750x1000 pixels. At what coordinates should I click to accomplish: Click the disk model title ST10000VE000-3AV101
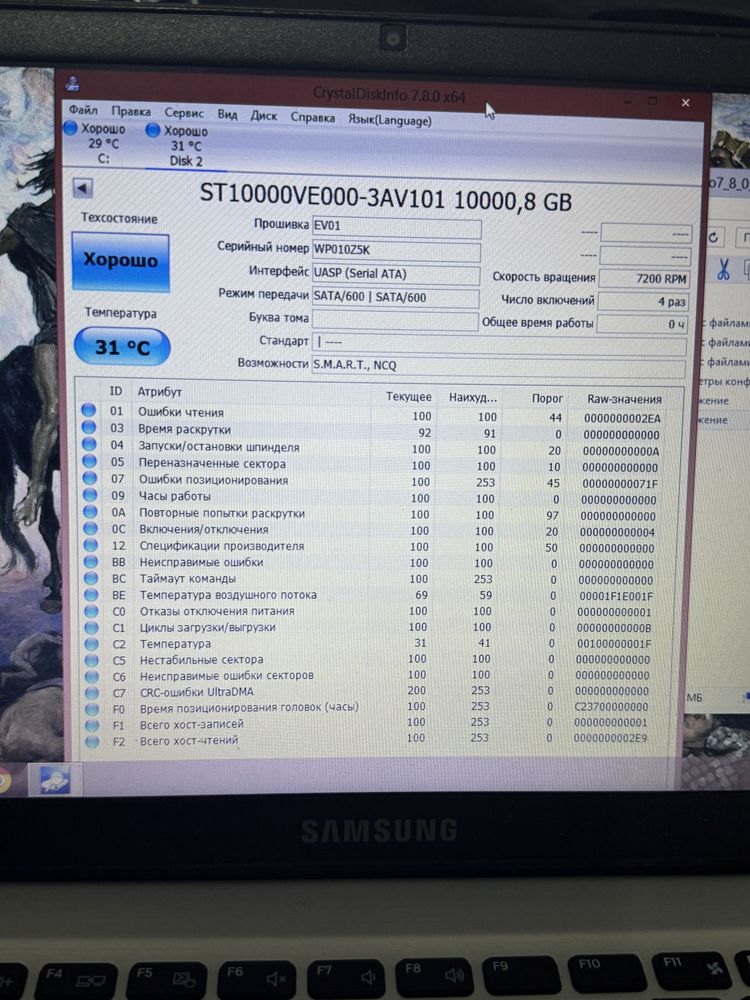click(322, 195)
